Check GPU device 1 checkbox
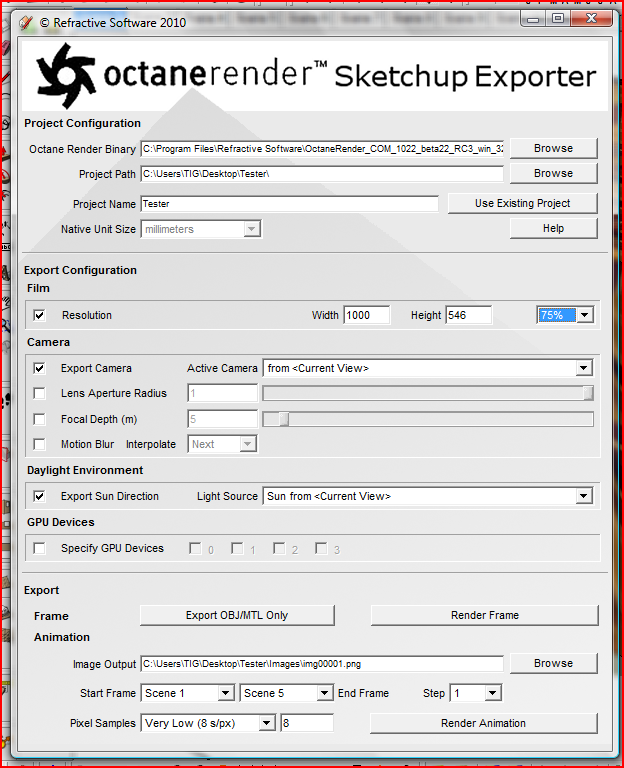The width and height of the screenshot is (624, 768). point(237,549)
